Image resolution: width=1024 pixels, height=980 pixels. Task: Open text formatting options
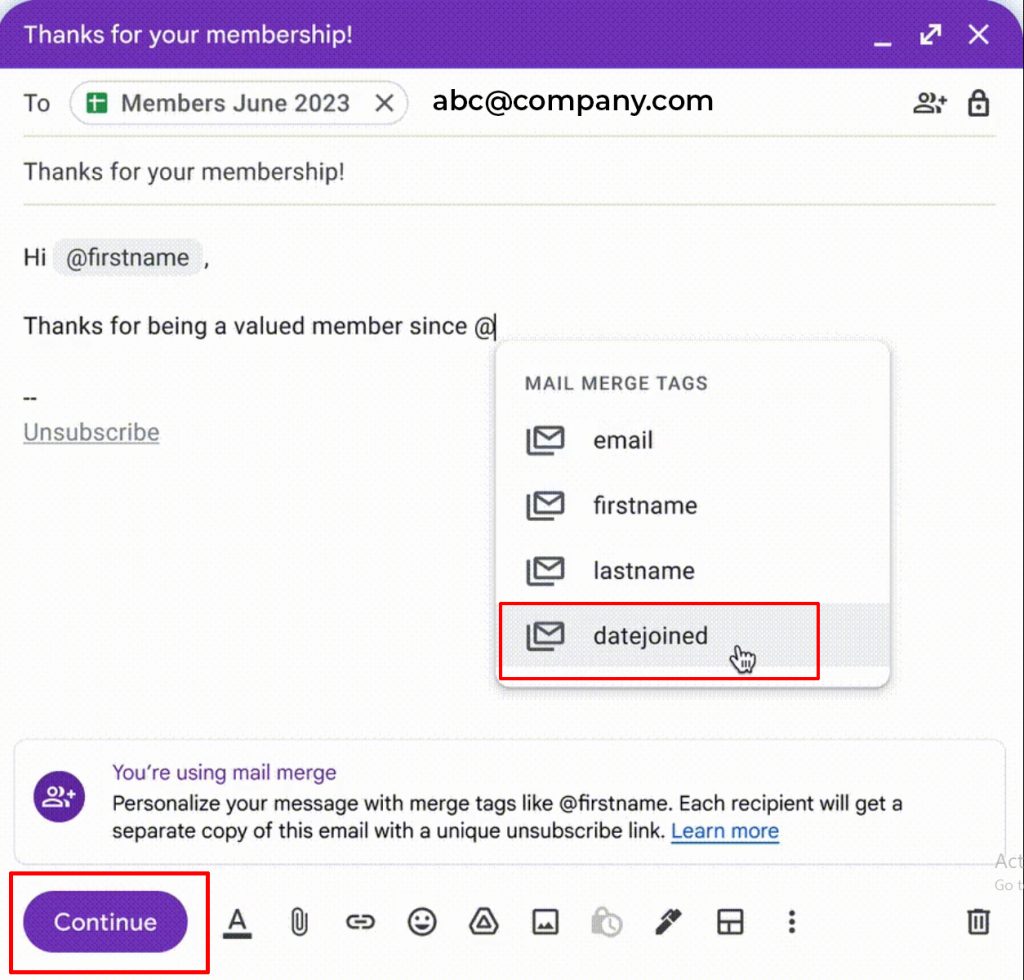(237, 922)
